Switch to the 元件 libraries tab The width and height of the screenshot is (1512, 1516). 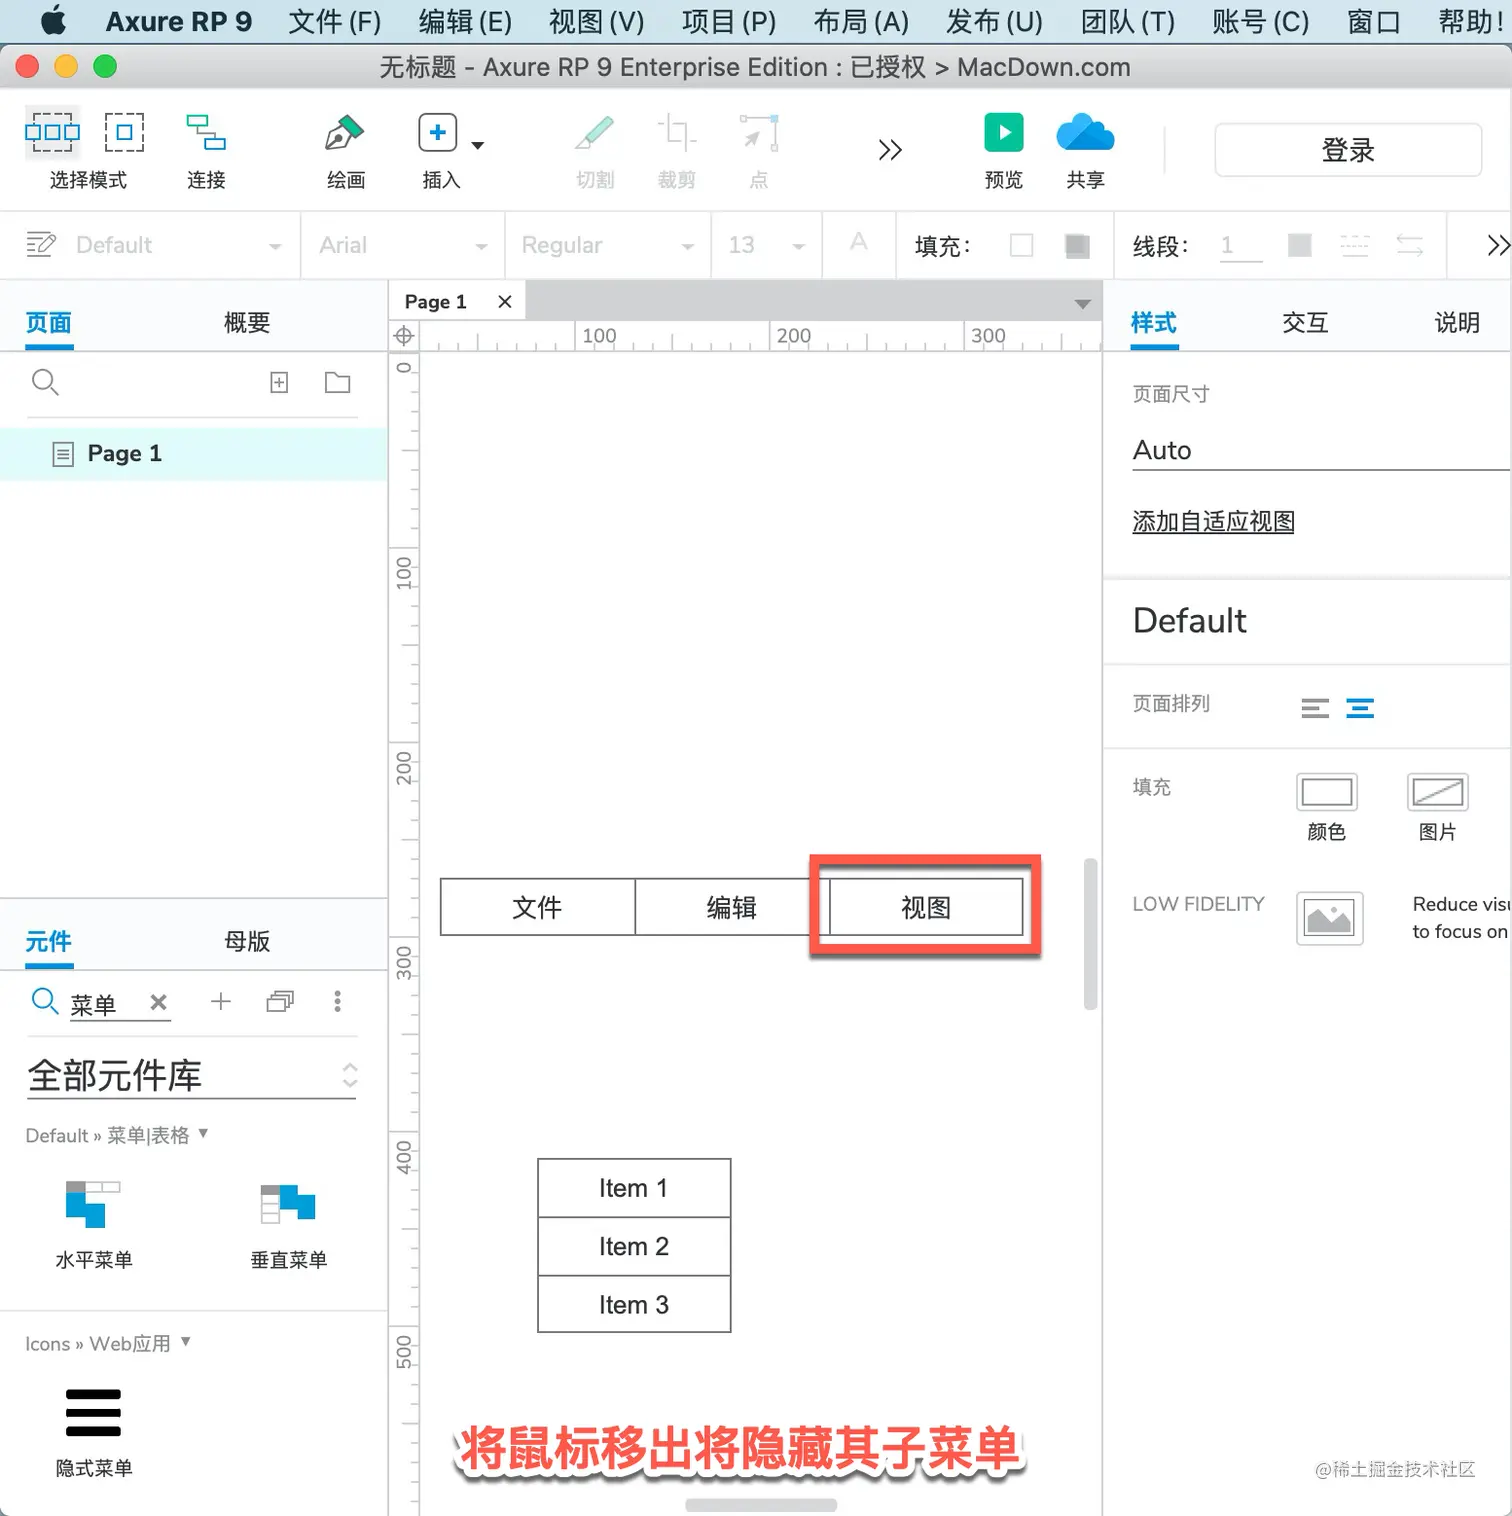pos(49,942)
